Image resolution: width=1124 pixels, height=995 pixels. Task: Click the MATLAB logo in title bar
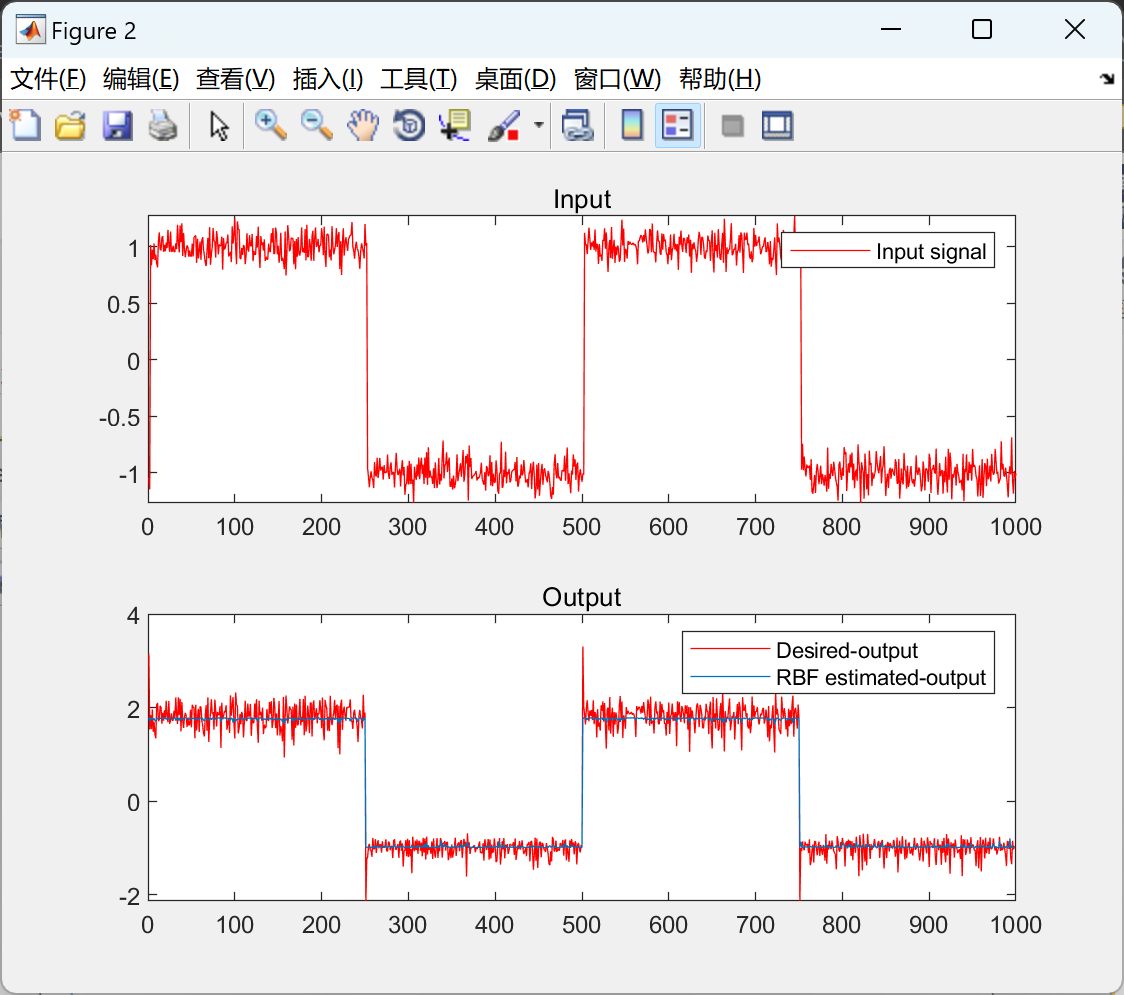click(x=30, y=30)
